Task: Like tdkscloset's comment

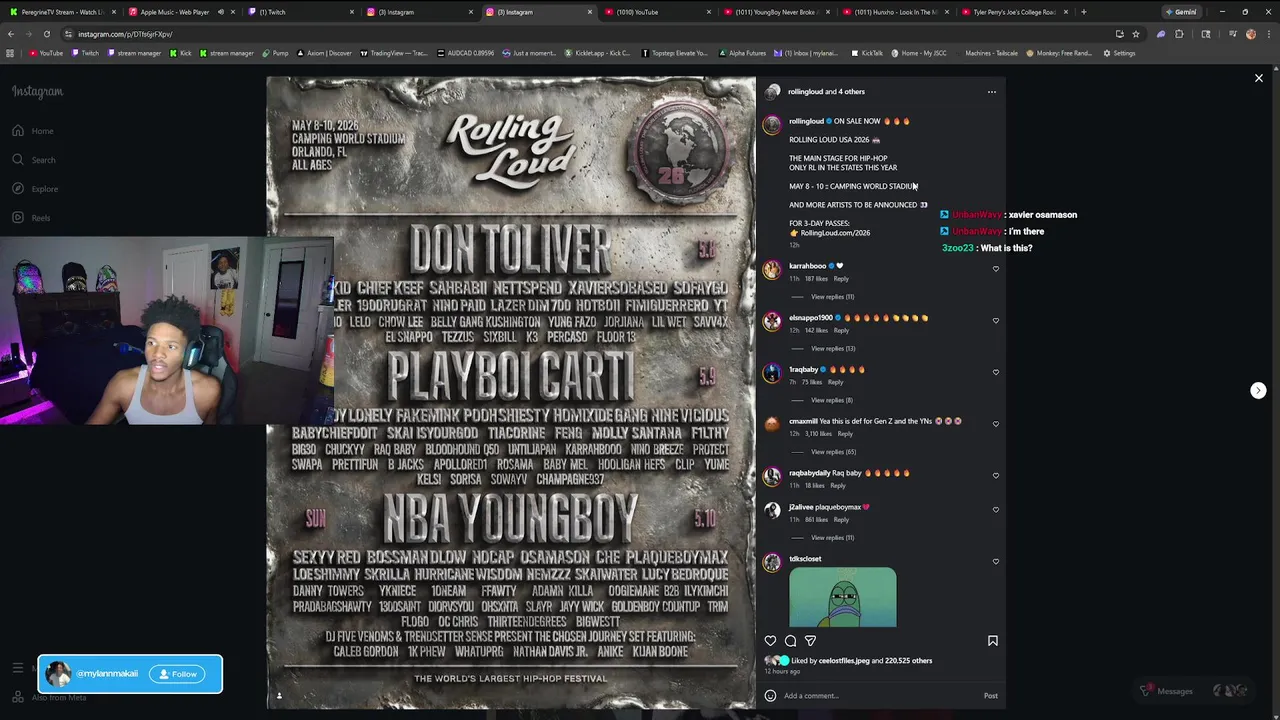Action: tap(995, 562)
